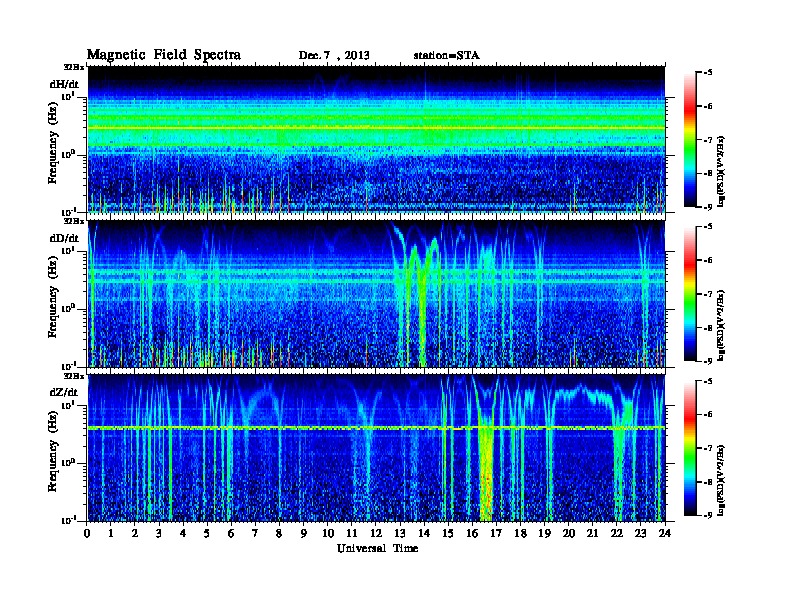Click the '-7' tick on the dZ/dt color scale
792x612 pixels.
(708, 448)
